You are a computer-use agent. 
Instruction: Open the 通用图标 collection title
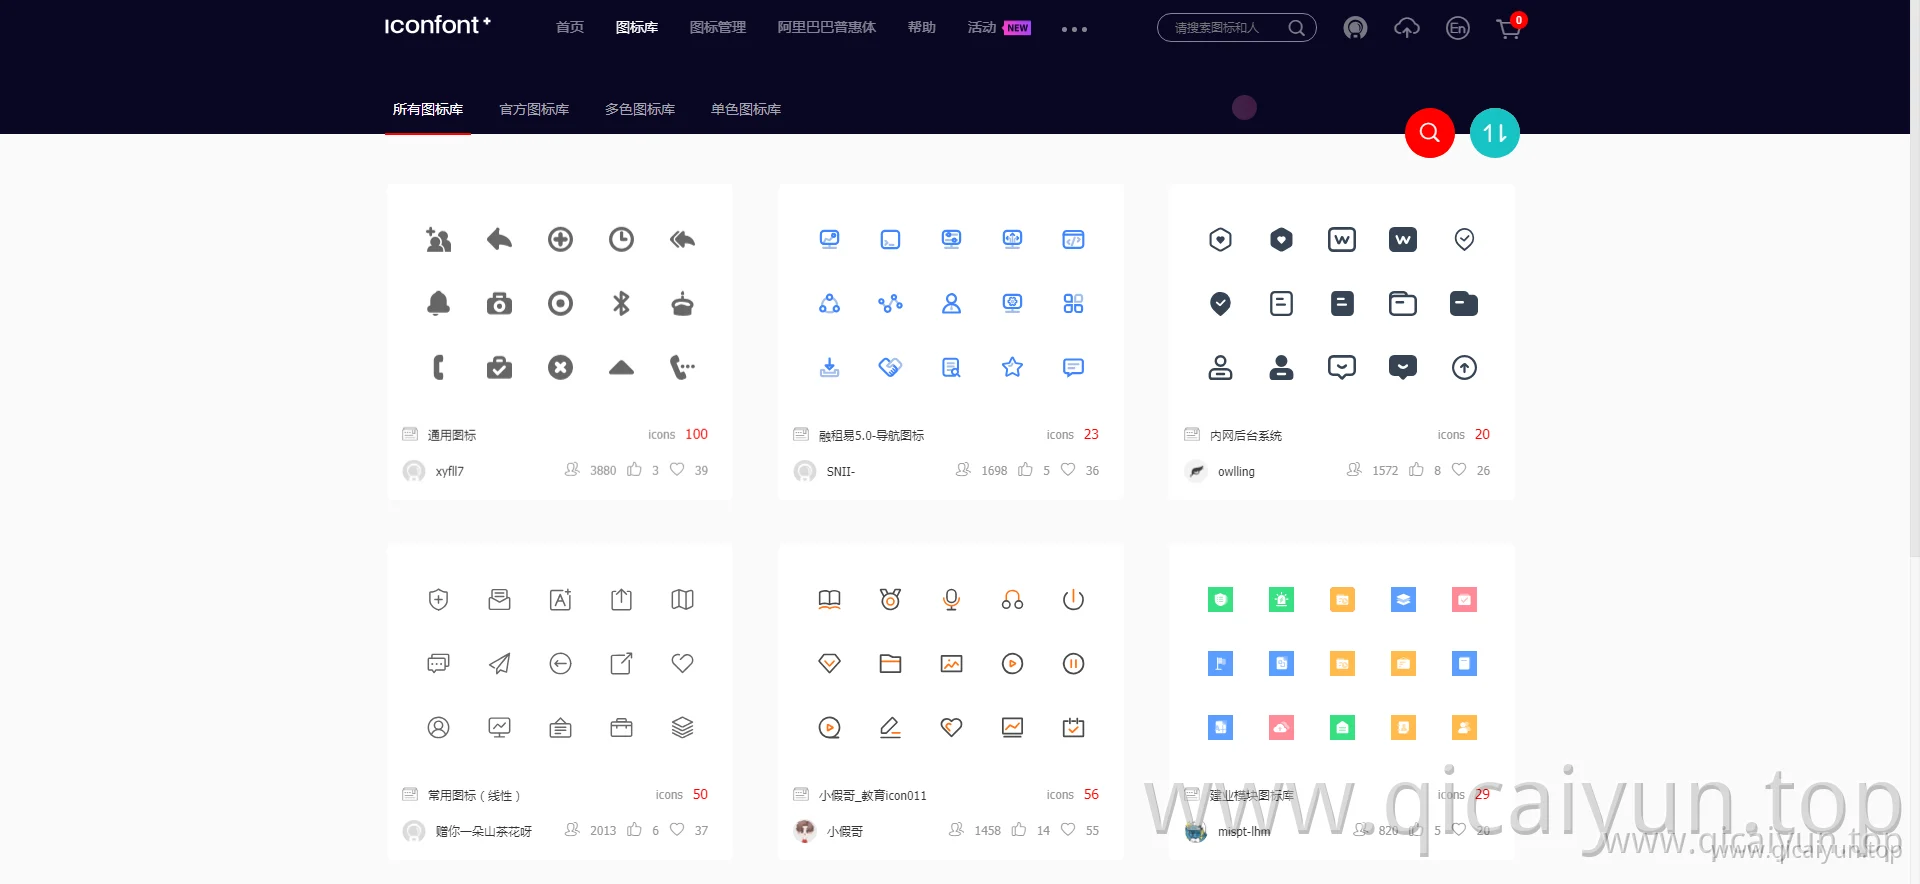click(x=452, y=435)
